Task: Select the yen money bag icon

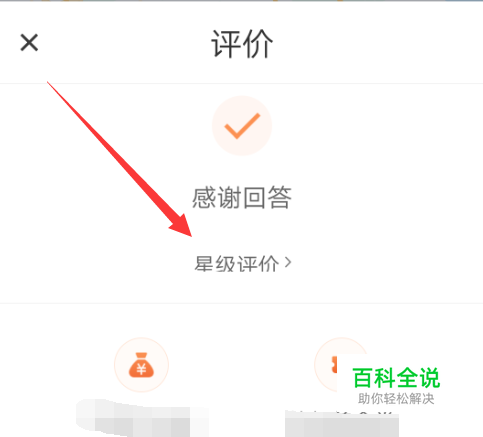Action: [x=141, y=365]
